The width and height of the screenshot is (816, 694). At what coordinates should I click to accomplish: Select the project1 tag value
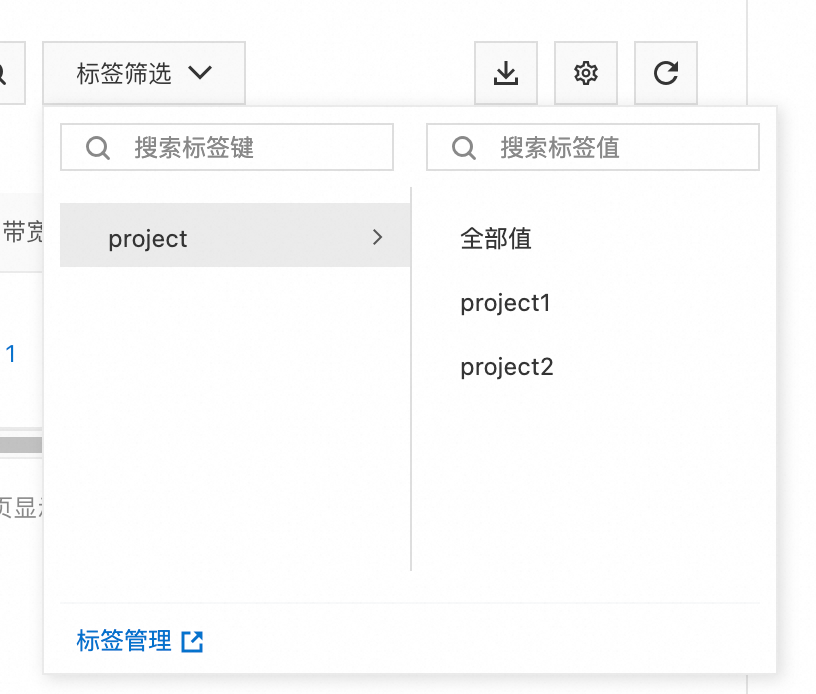click(x=505, y=303)
